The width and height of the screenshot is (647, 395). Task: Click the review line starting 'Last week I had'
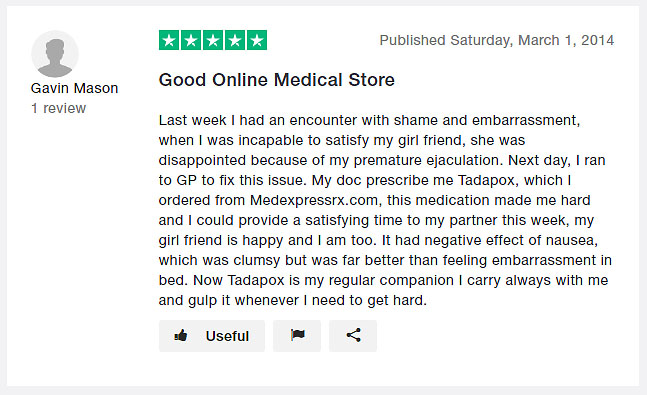[369, 120]
